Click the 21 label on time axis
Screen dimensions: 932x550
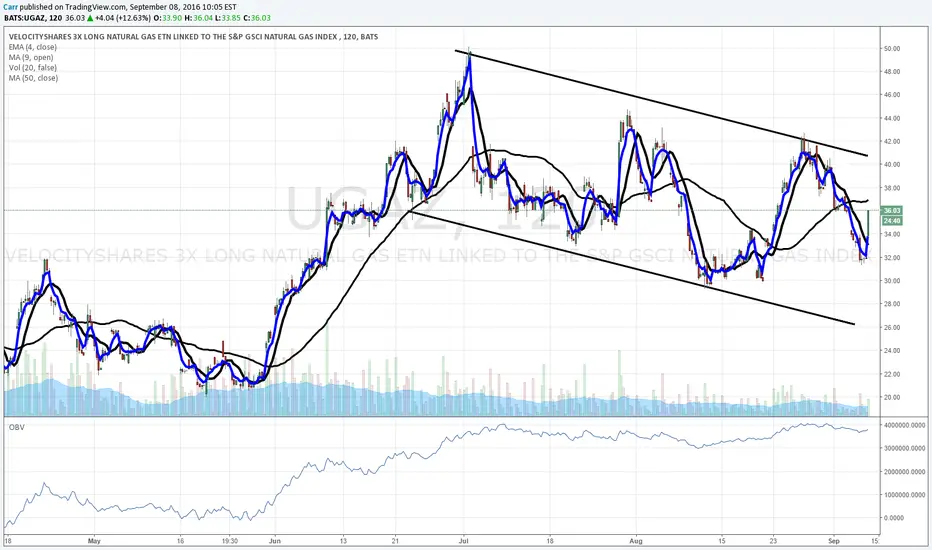[x=395, y=541]
